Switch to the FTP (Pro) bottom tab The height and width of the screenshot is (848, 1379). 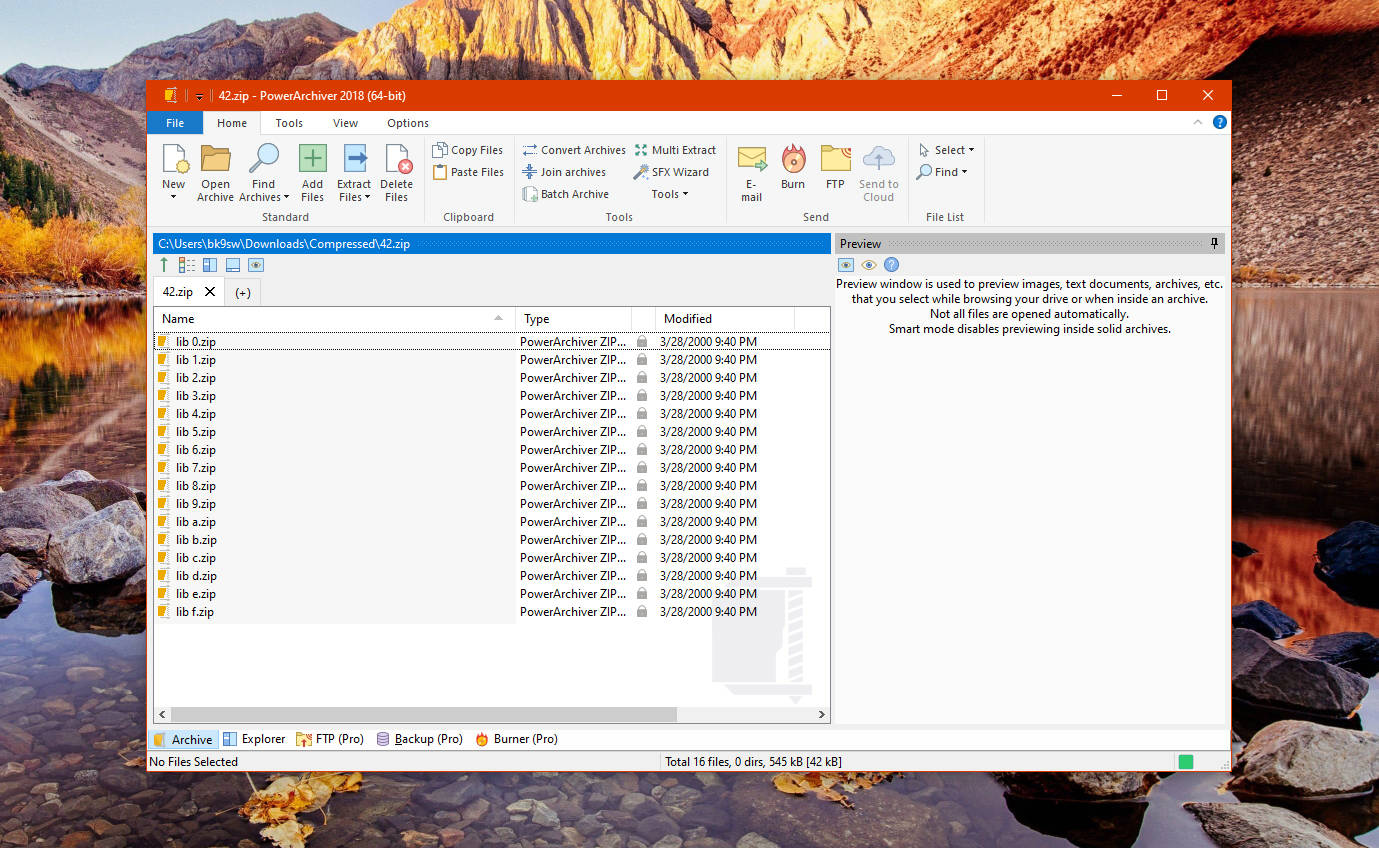point(330,739)
